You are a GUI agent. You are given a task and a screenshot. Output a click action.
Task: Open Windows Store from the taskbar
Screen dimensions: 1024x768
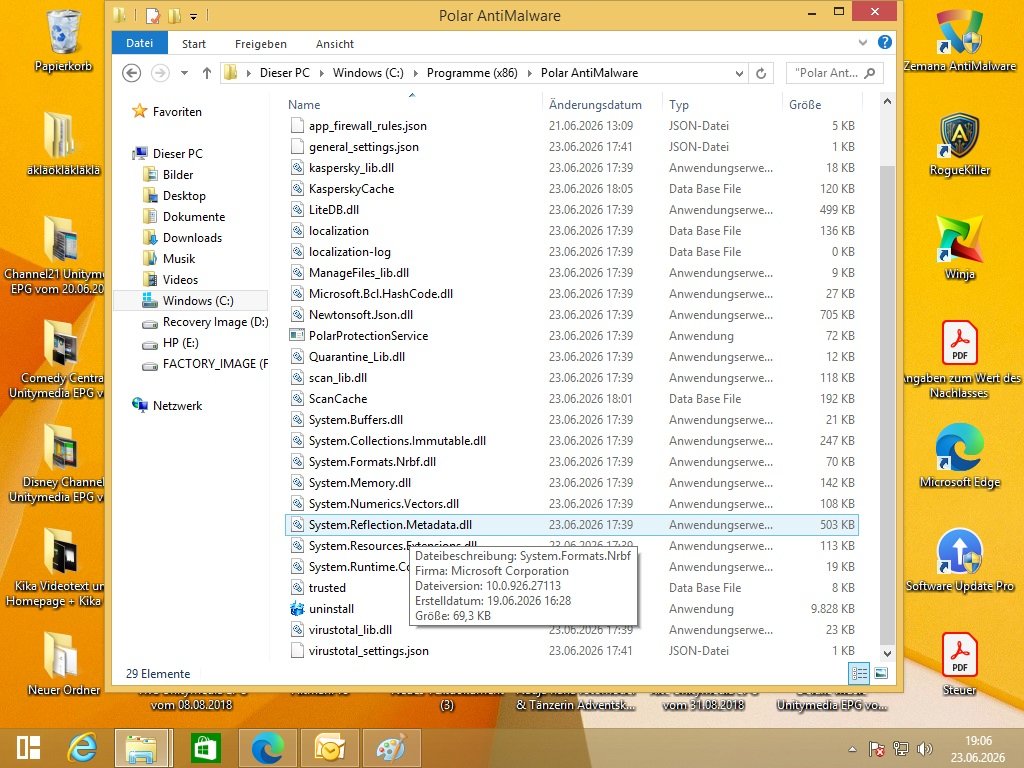[205, 748]
